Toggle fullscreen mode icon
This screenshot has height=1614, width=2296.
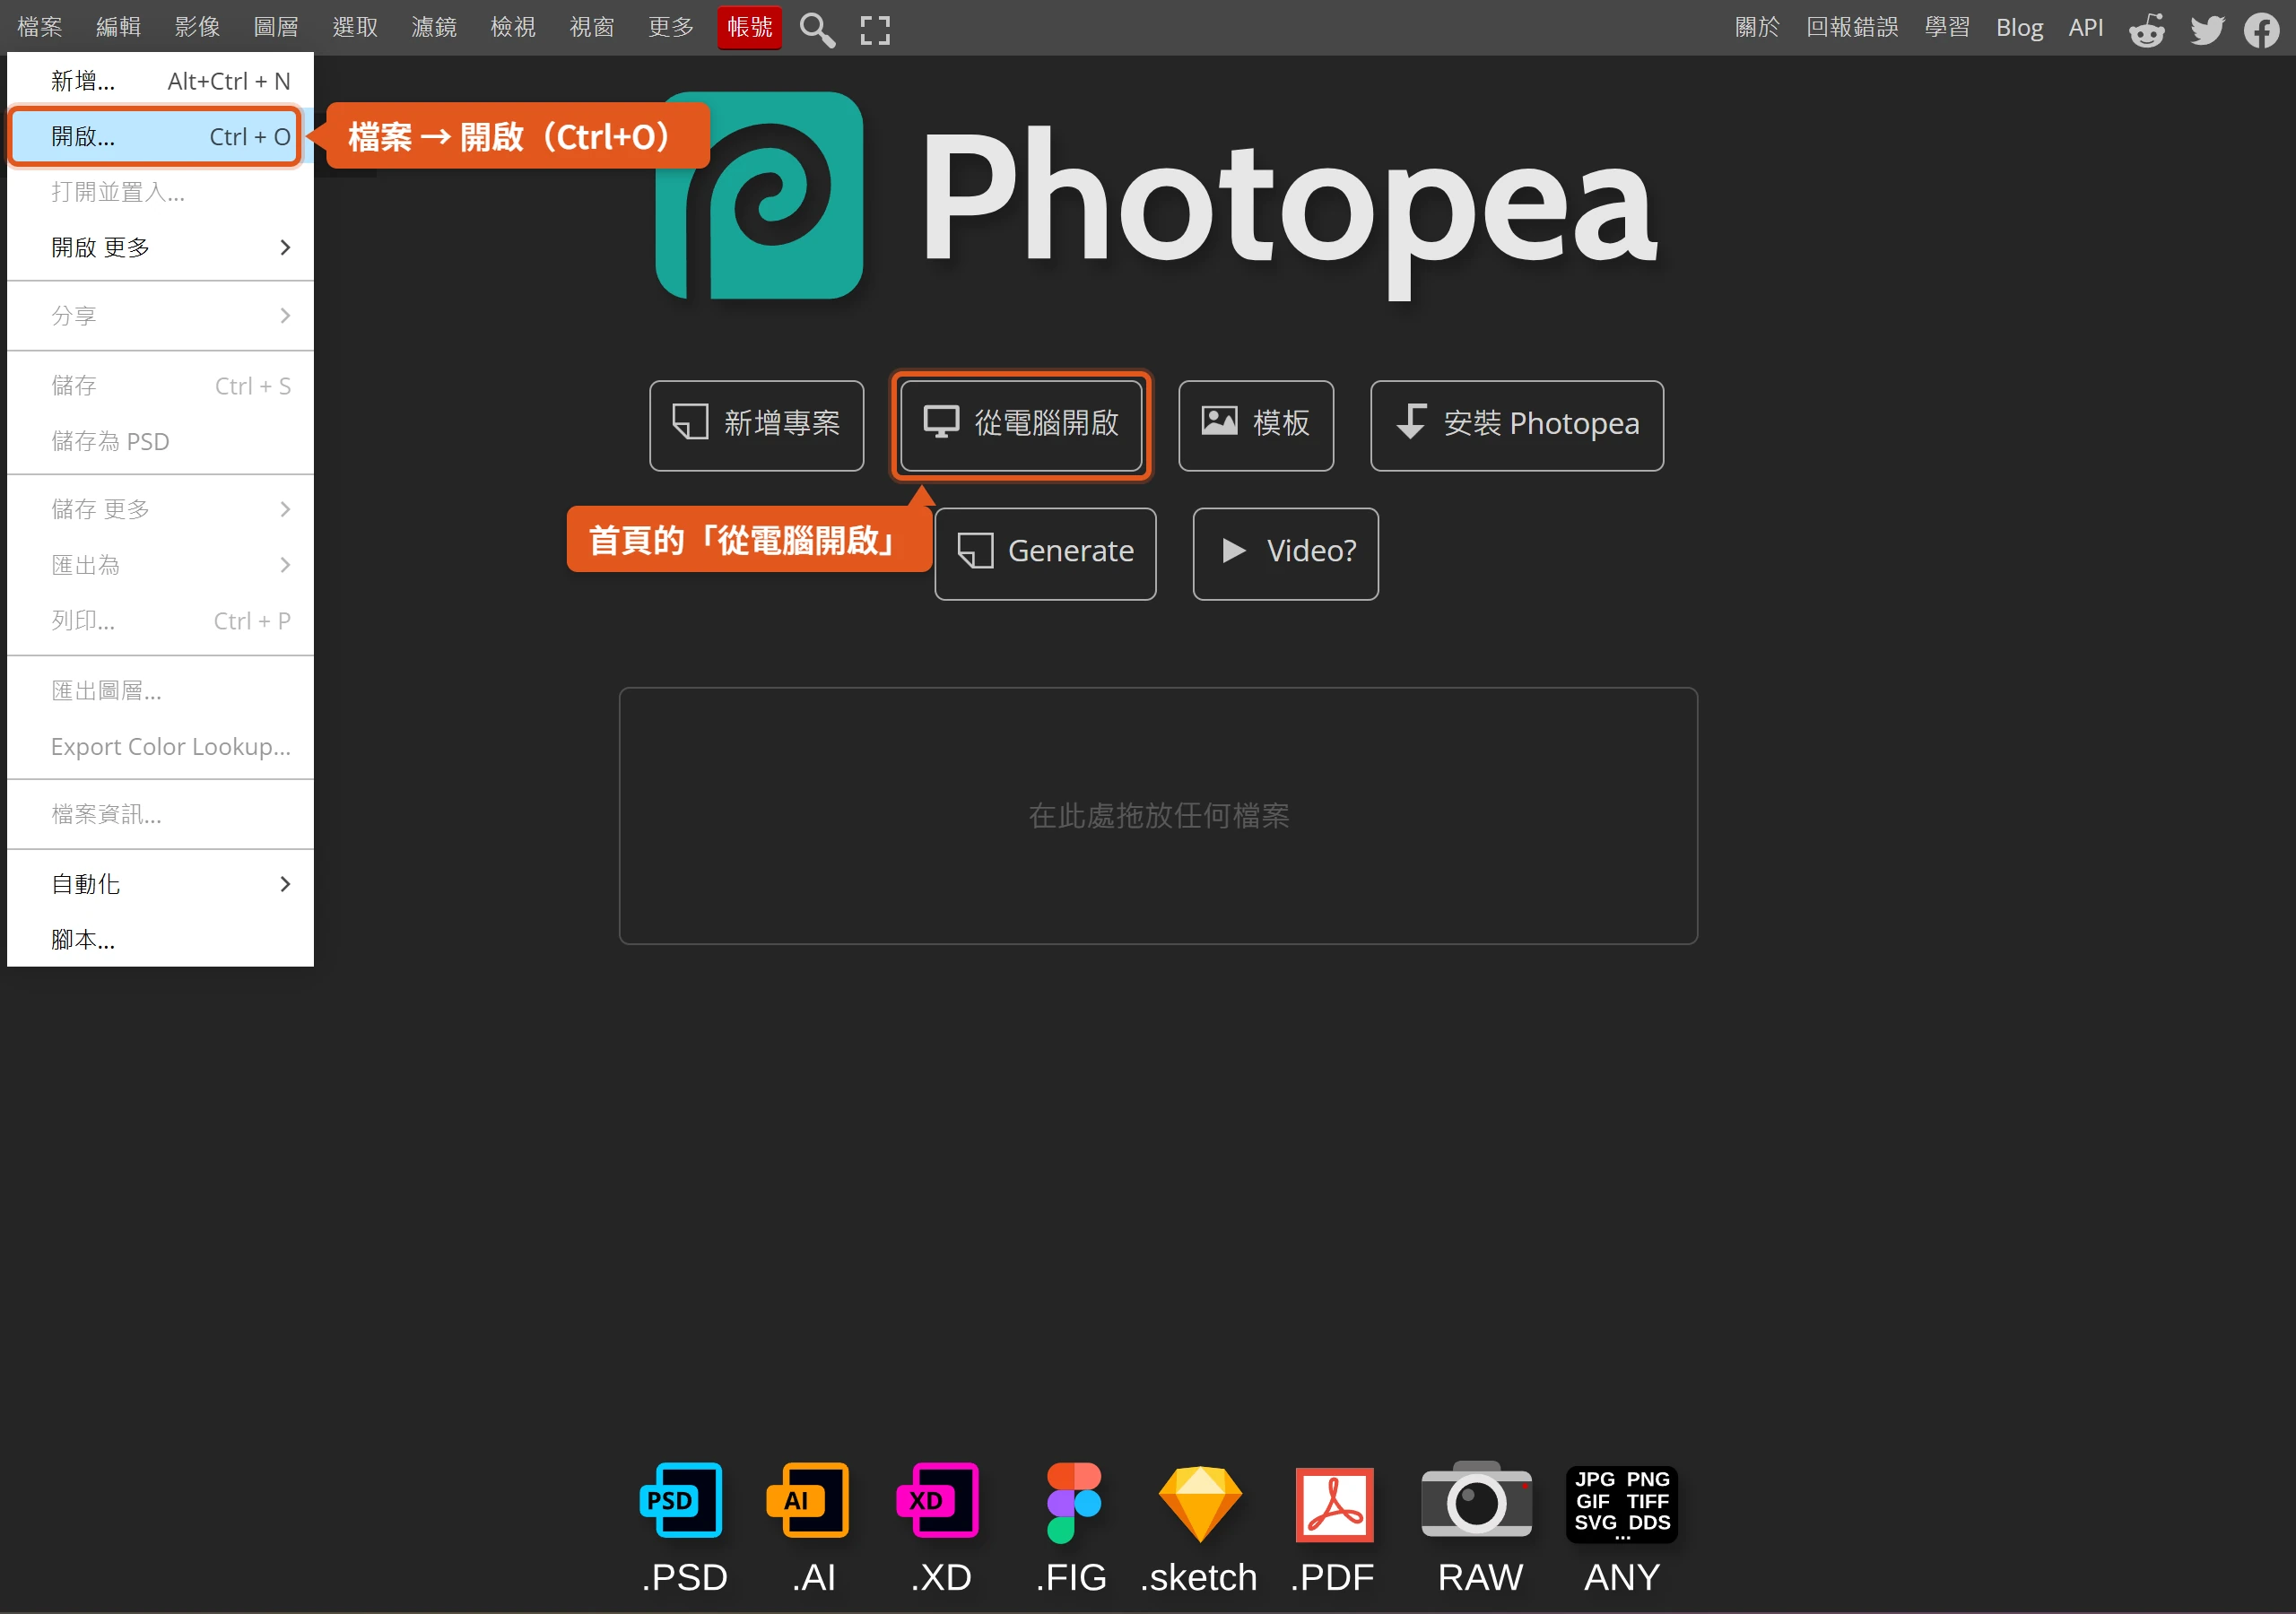click(x=875, y=30)
